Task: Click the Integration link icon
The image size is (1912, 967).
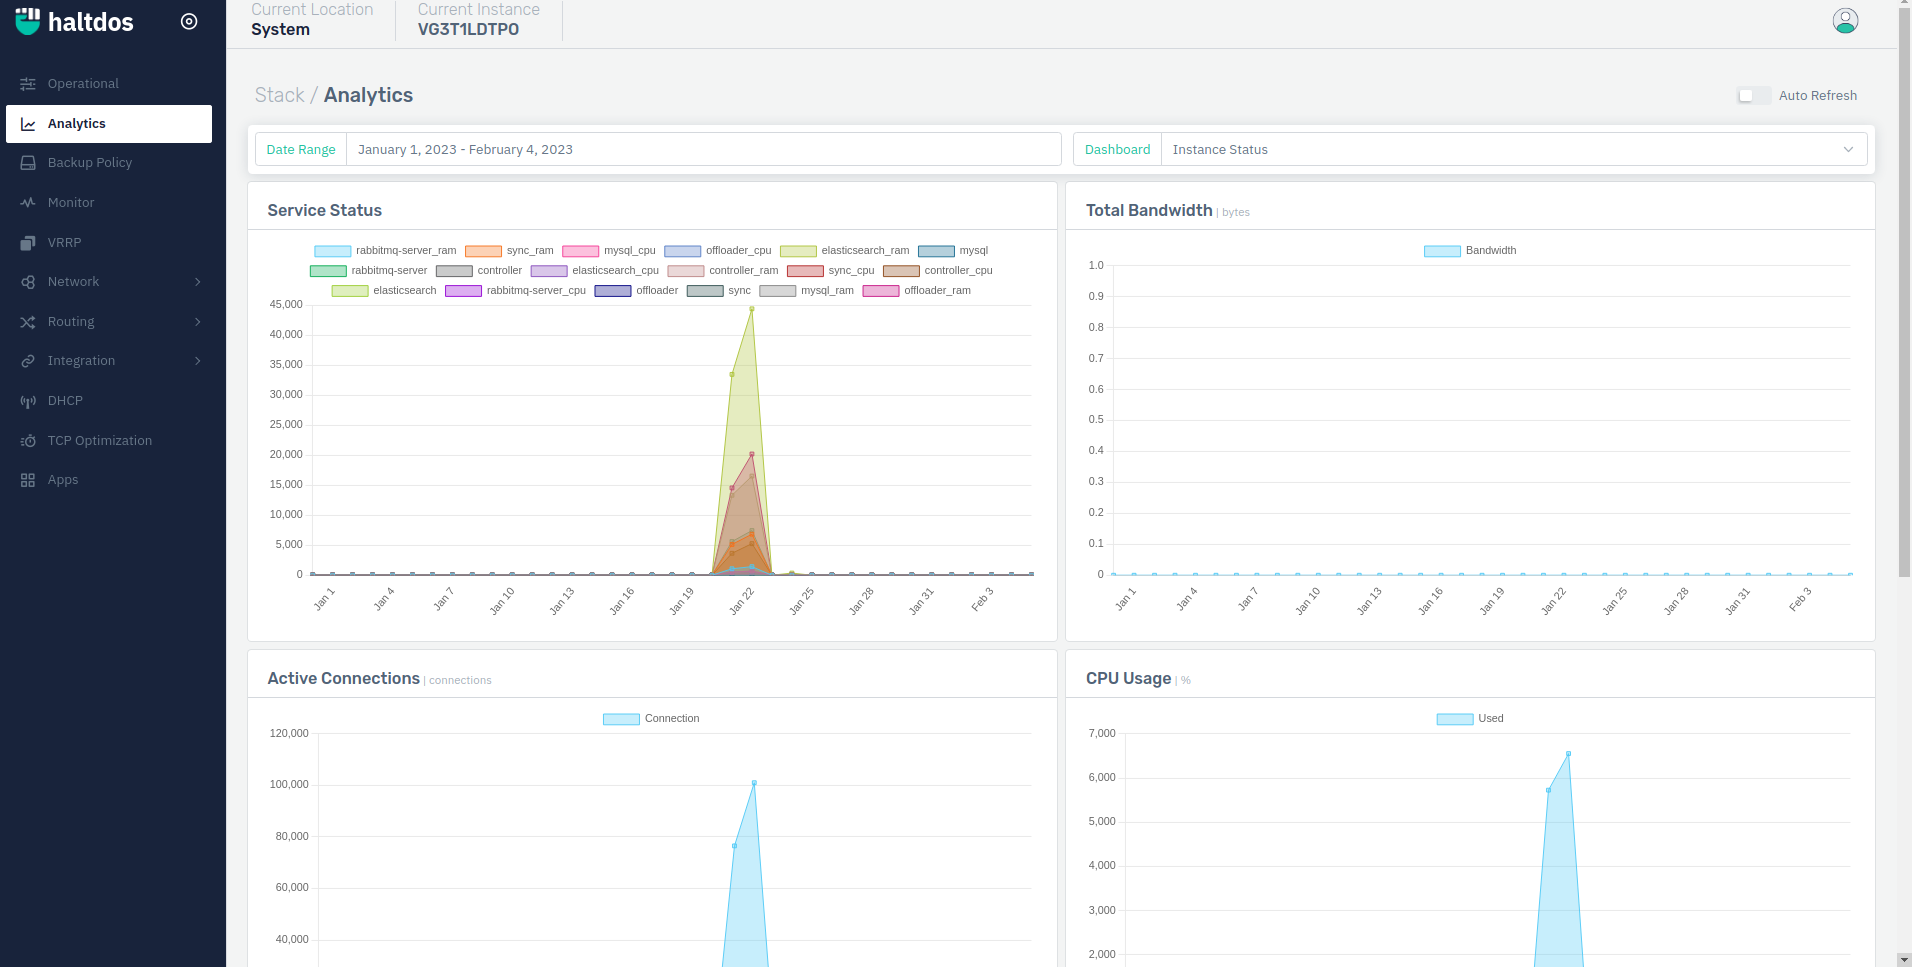Action: click(28, 361)
